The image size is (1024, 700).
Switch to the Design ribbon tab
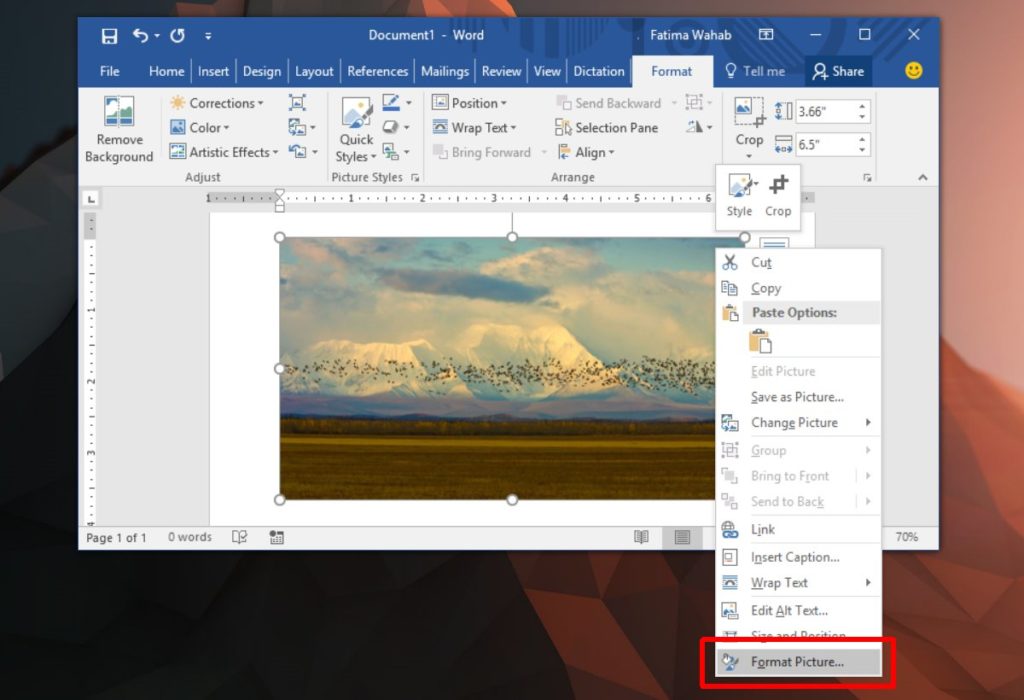262,71
